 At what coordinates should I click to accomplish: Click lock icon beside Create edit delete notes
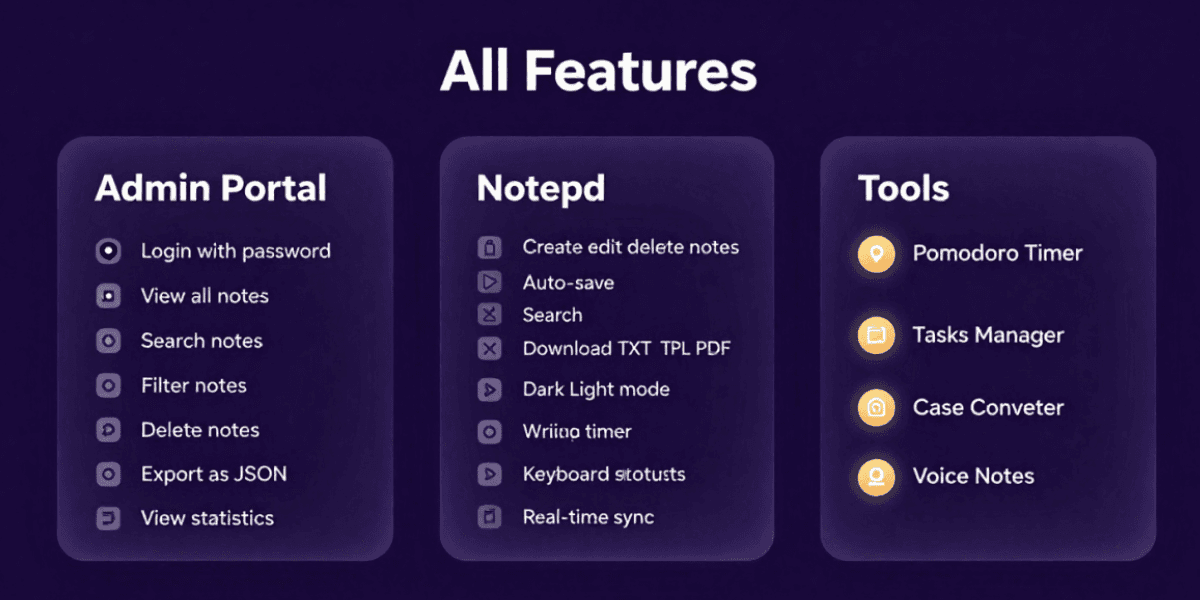(x=489, y=247)
